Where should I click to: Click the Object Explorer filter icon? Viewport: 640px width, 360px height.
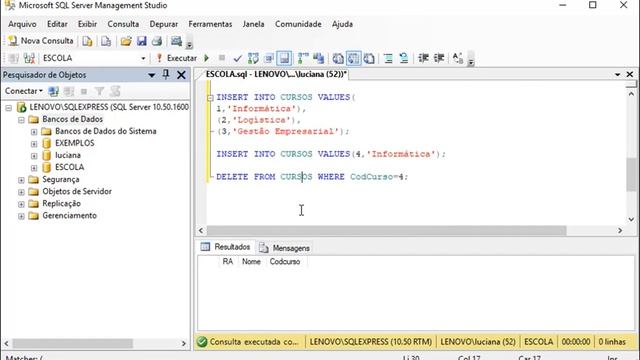pos(99,91)
